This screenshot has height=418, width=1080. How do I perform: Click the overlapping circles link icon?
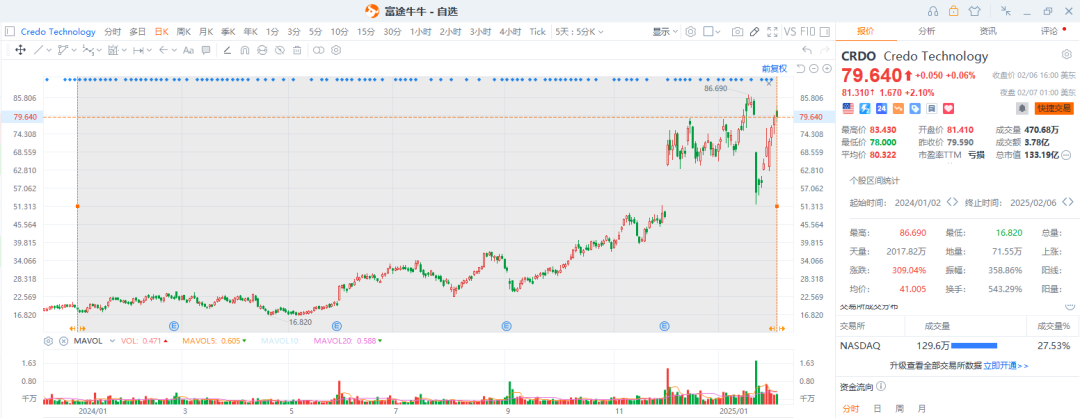(x=318, y=50)
